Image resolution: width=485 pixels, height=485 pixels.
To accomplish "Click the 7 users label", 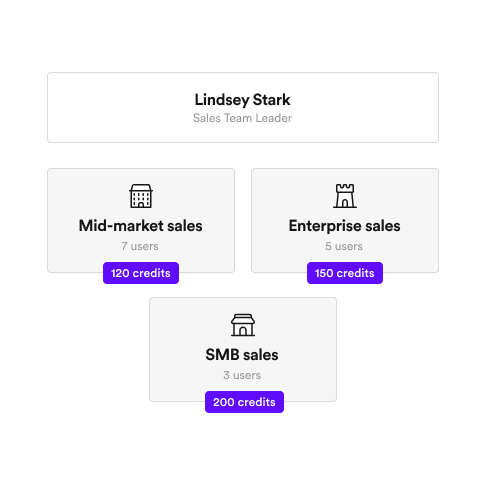I will 140,246.
